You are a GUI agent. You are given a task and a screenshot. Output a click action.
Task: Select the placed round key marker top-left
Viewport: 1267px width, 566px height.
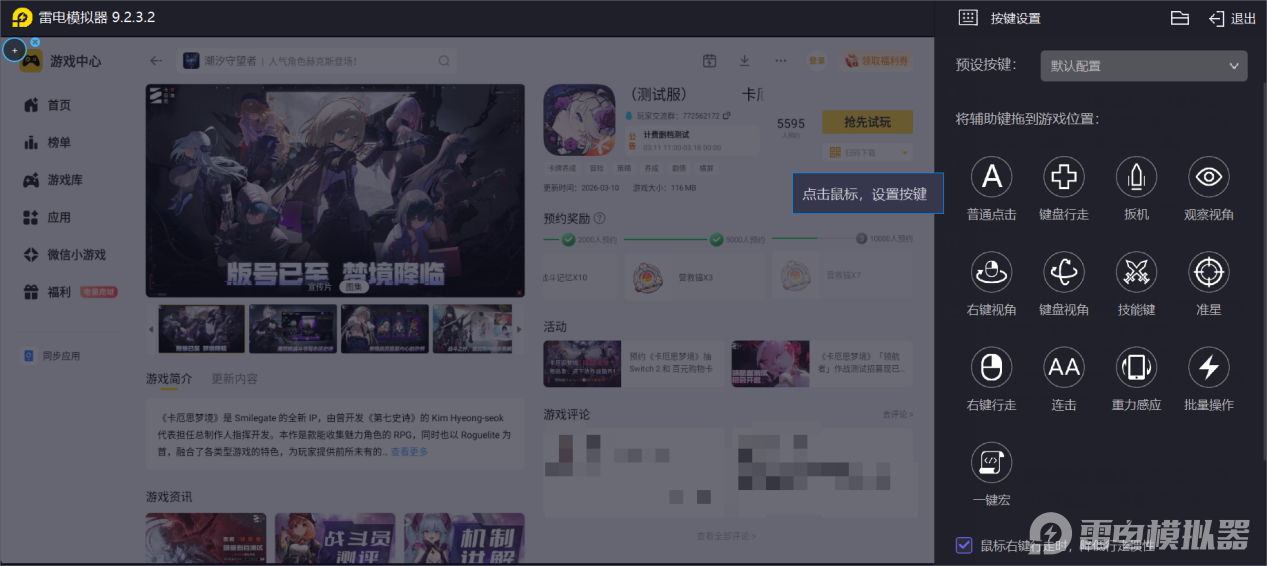pyautogui.click(x=14, y=50)
